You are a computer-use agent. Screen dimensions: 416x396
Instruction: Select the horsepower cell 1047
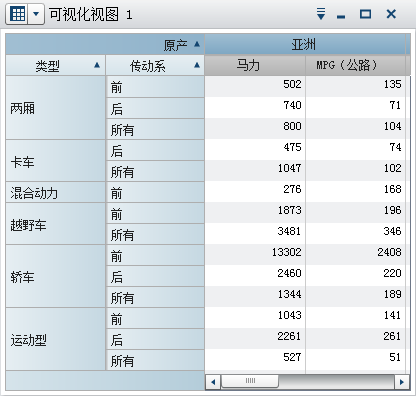click(x=255, y=170)
